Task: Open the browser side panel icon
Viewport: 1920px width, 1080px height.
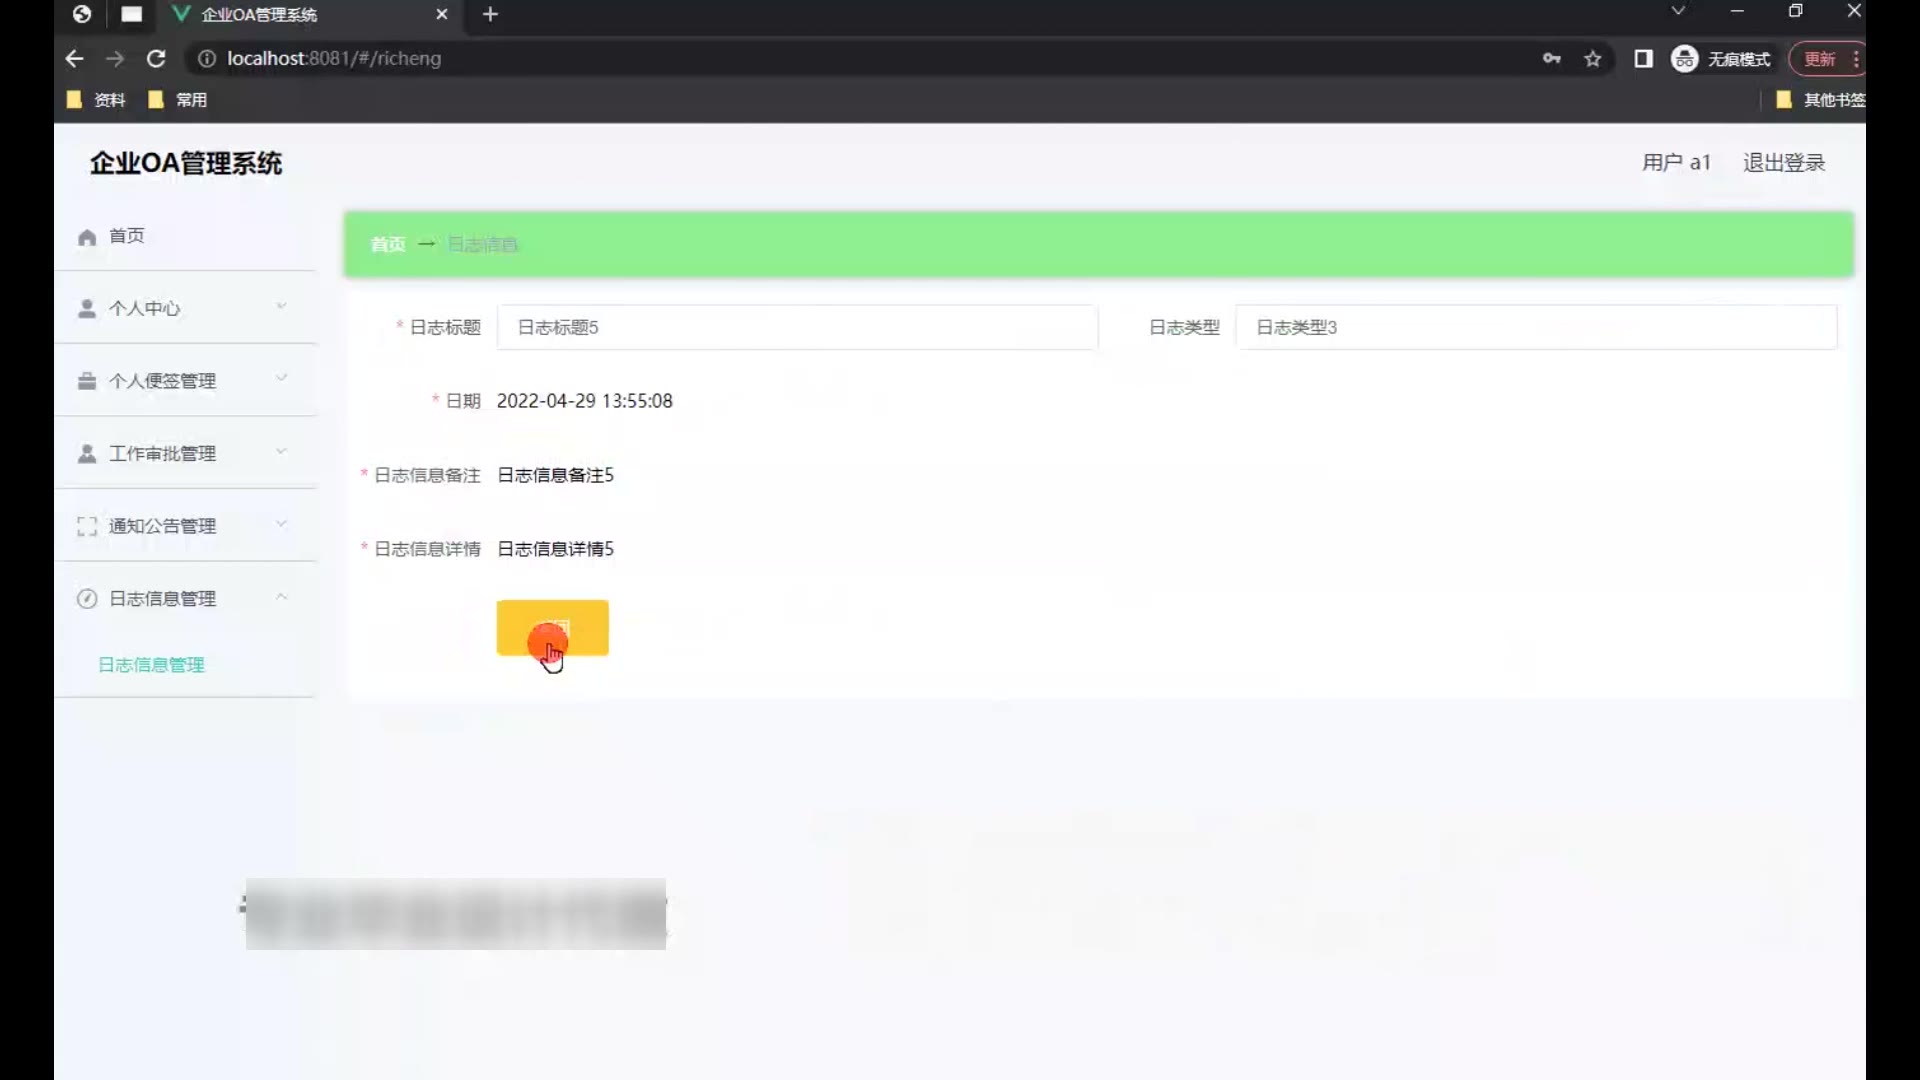Action: 1643,59
